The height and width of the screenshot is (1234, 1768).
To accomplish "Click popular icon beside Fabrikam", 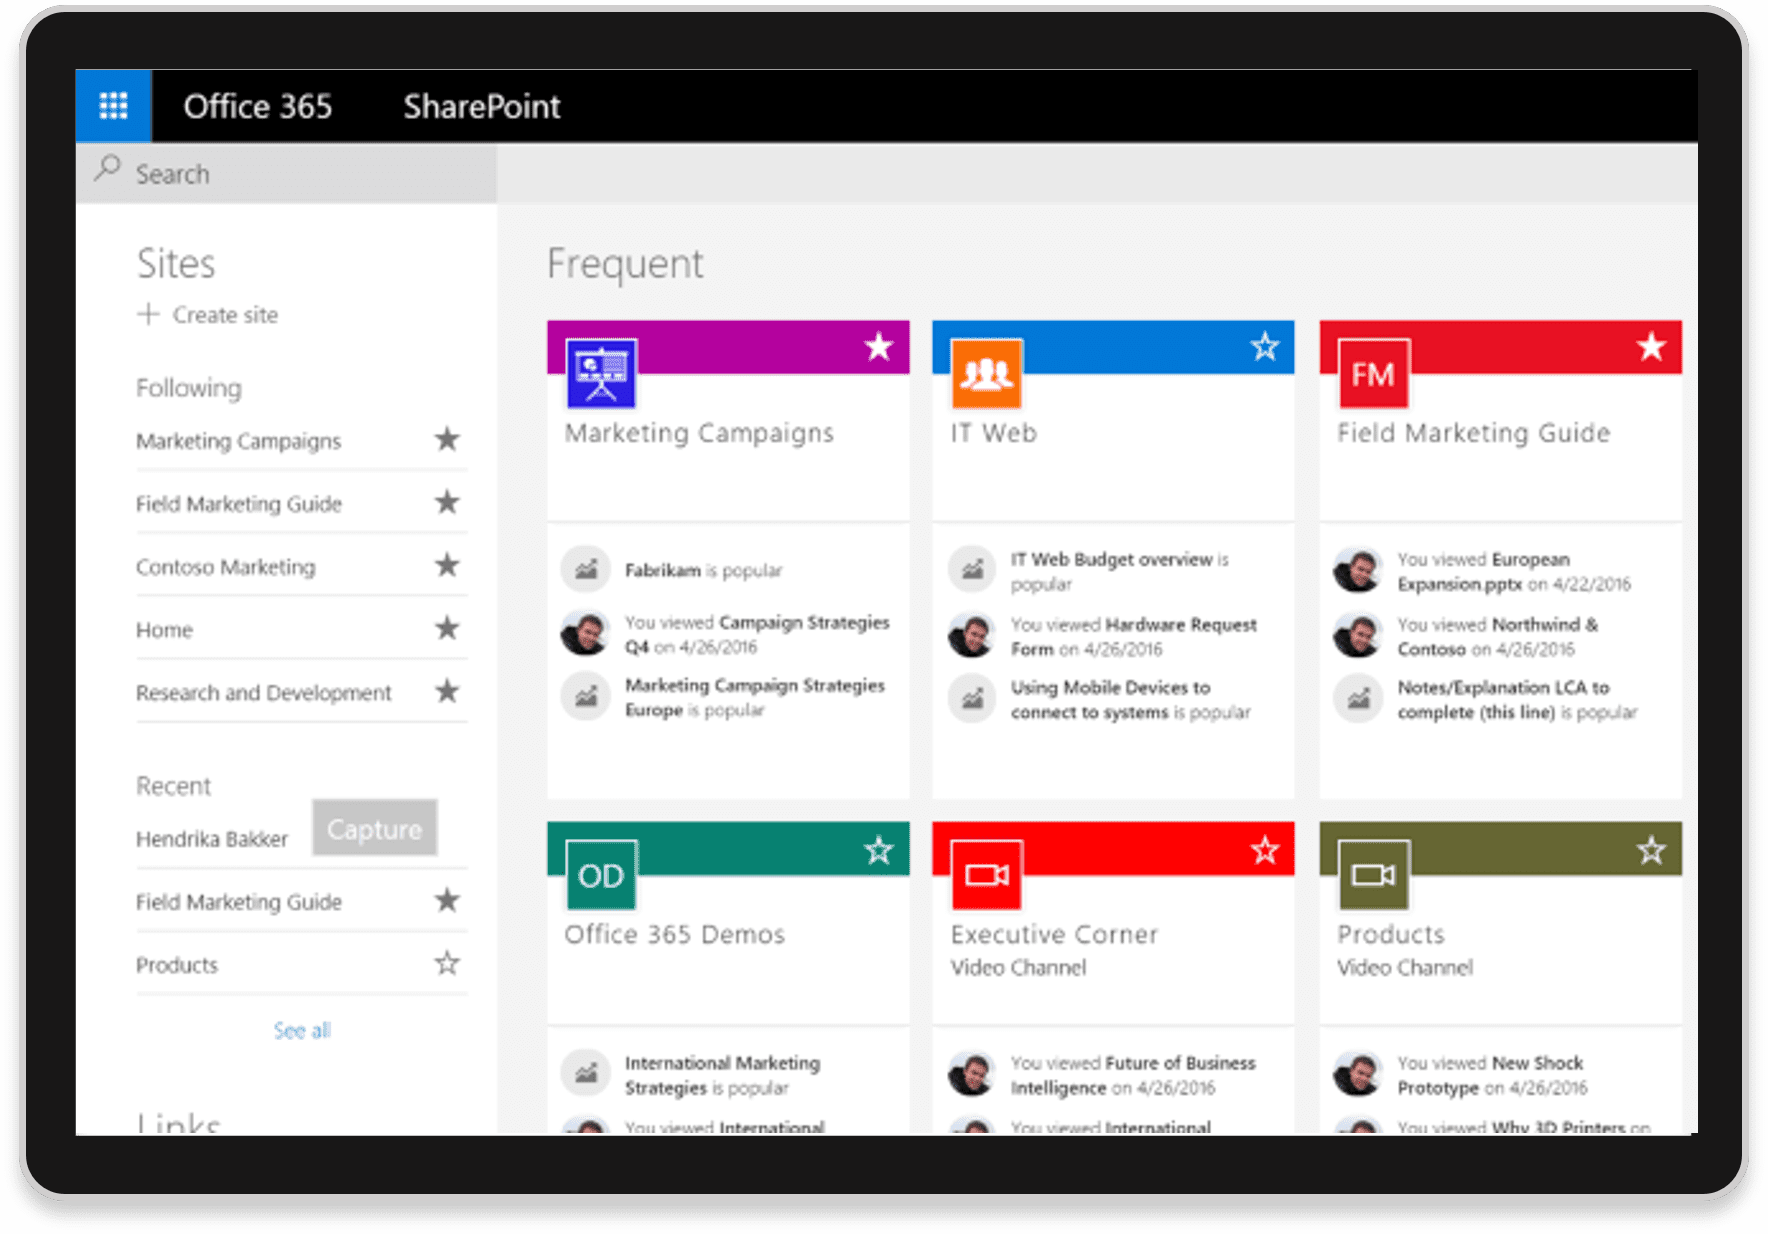I will click(586, 569).
